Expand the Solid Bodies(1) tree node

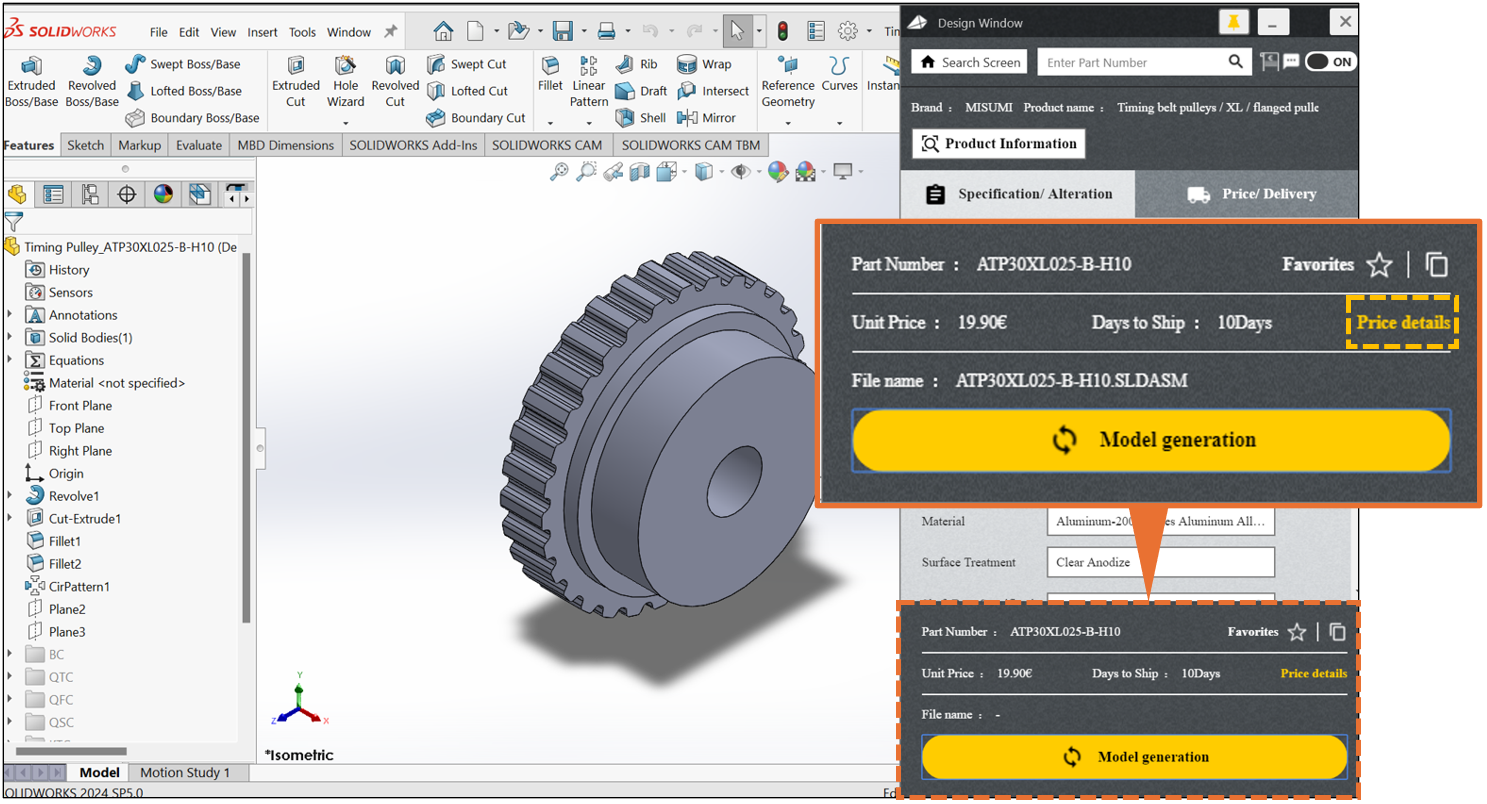[10, 338]
